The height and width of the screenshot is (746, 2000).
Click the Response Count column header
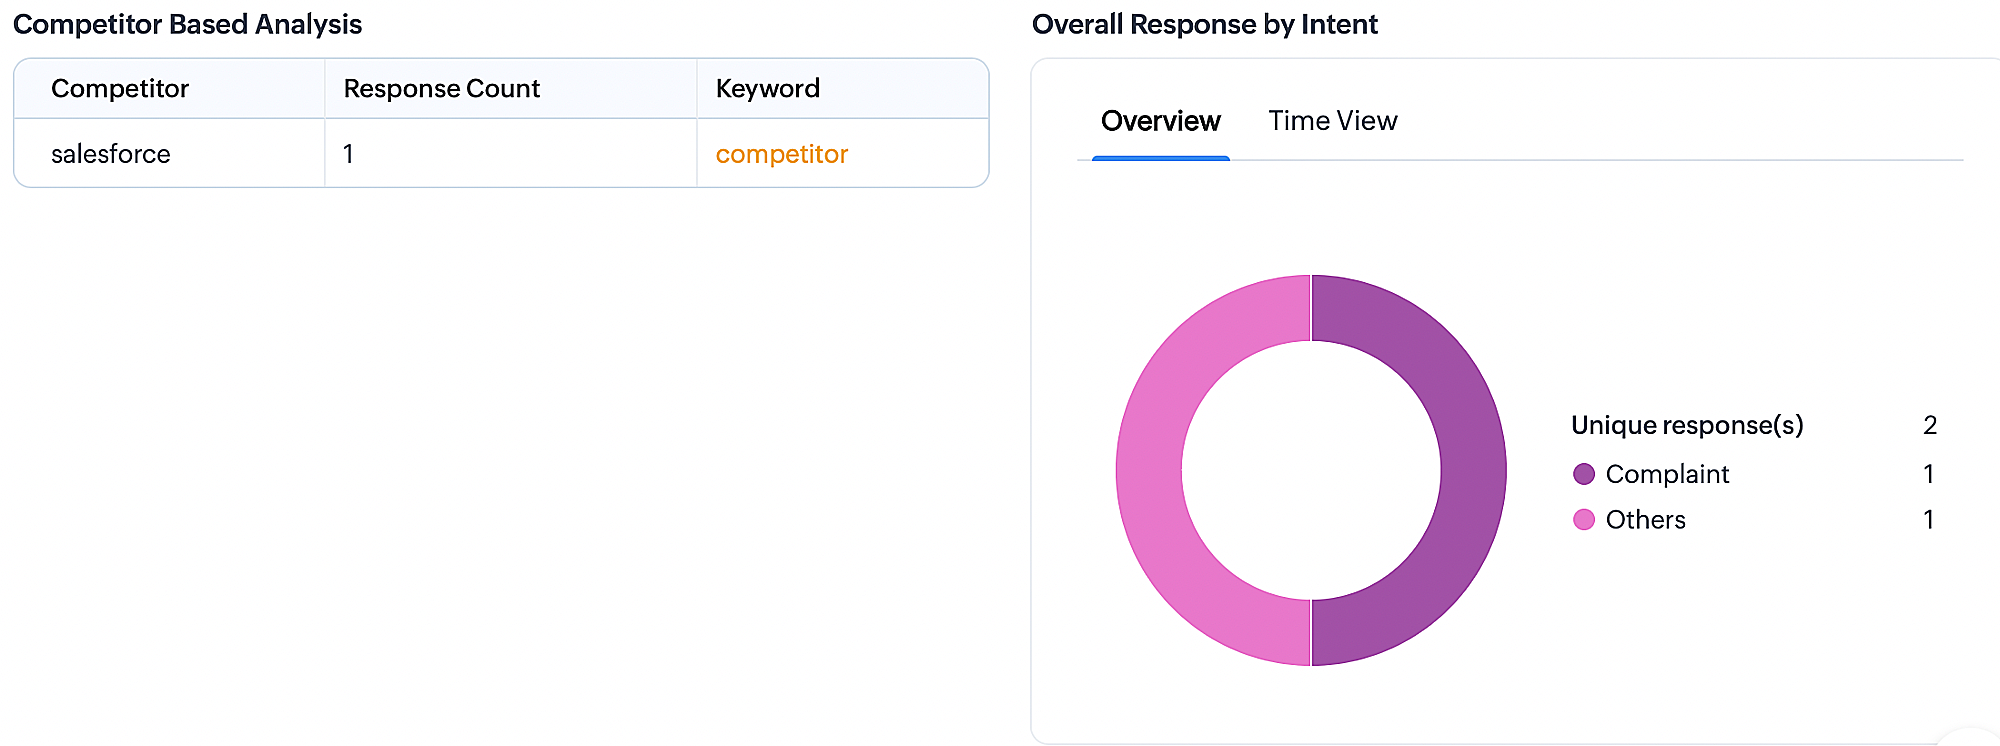pyautogui.click(x=442, y=89)
